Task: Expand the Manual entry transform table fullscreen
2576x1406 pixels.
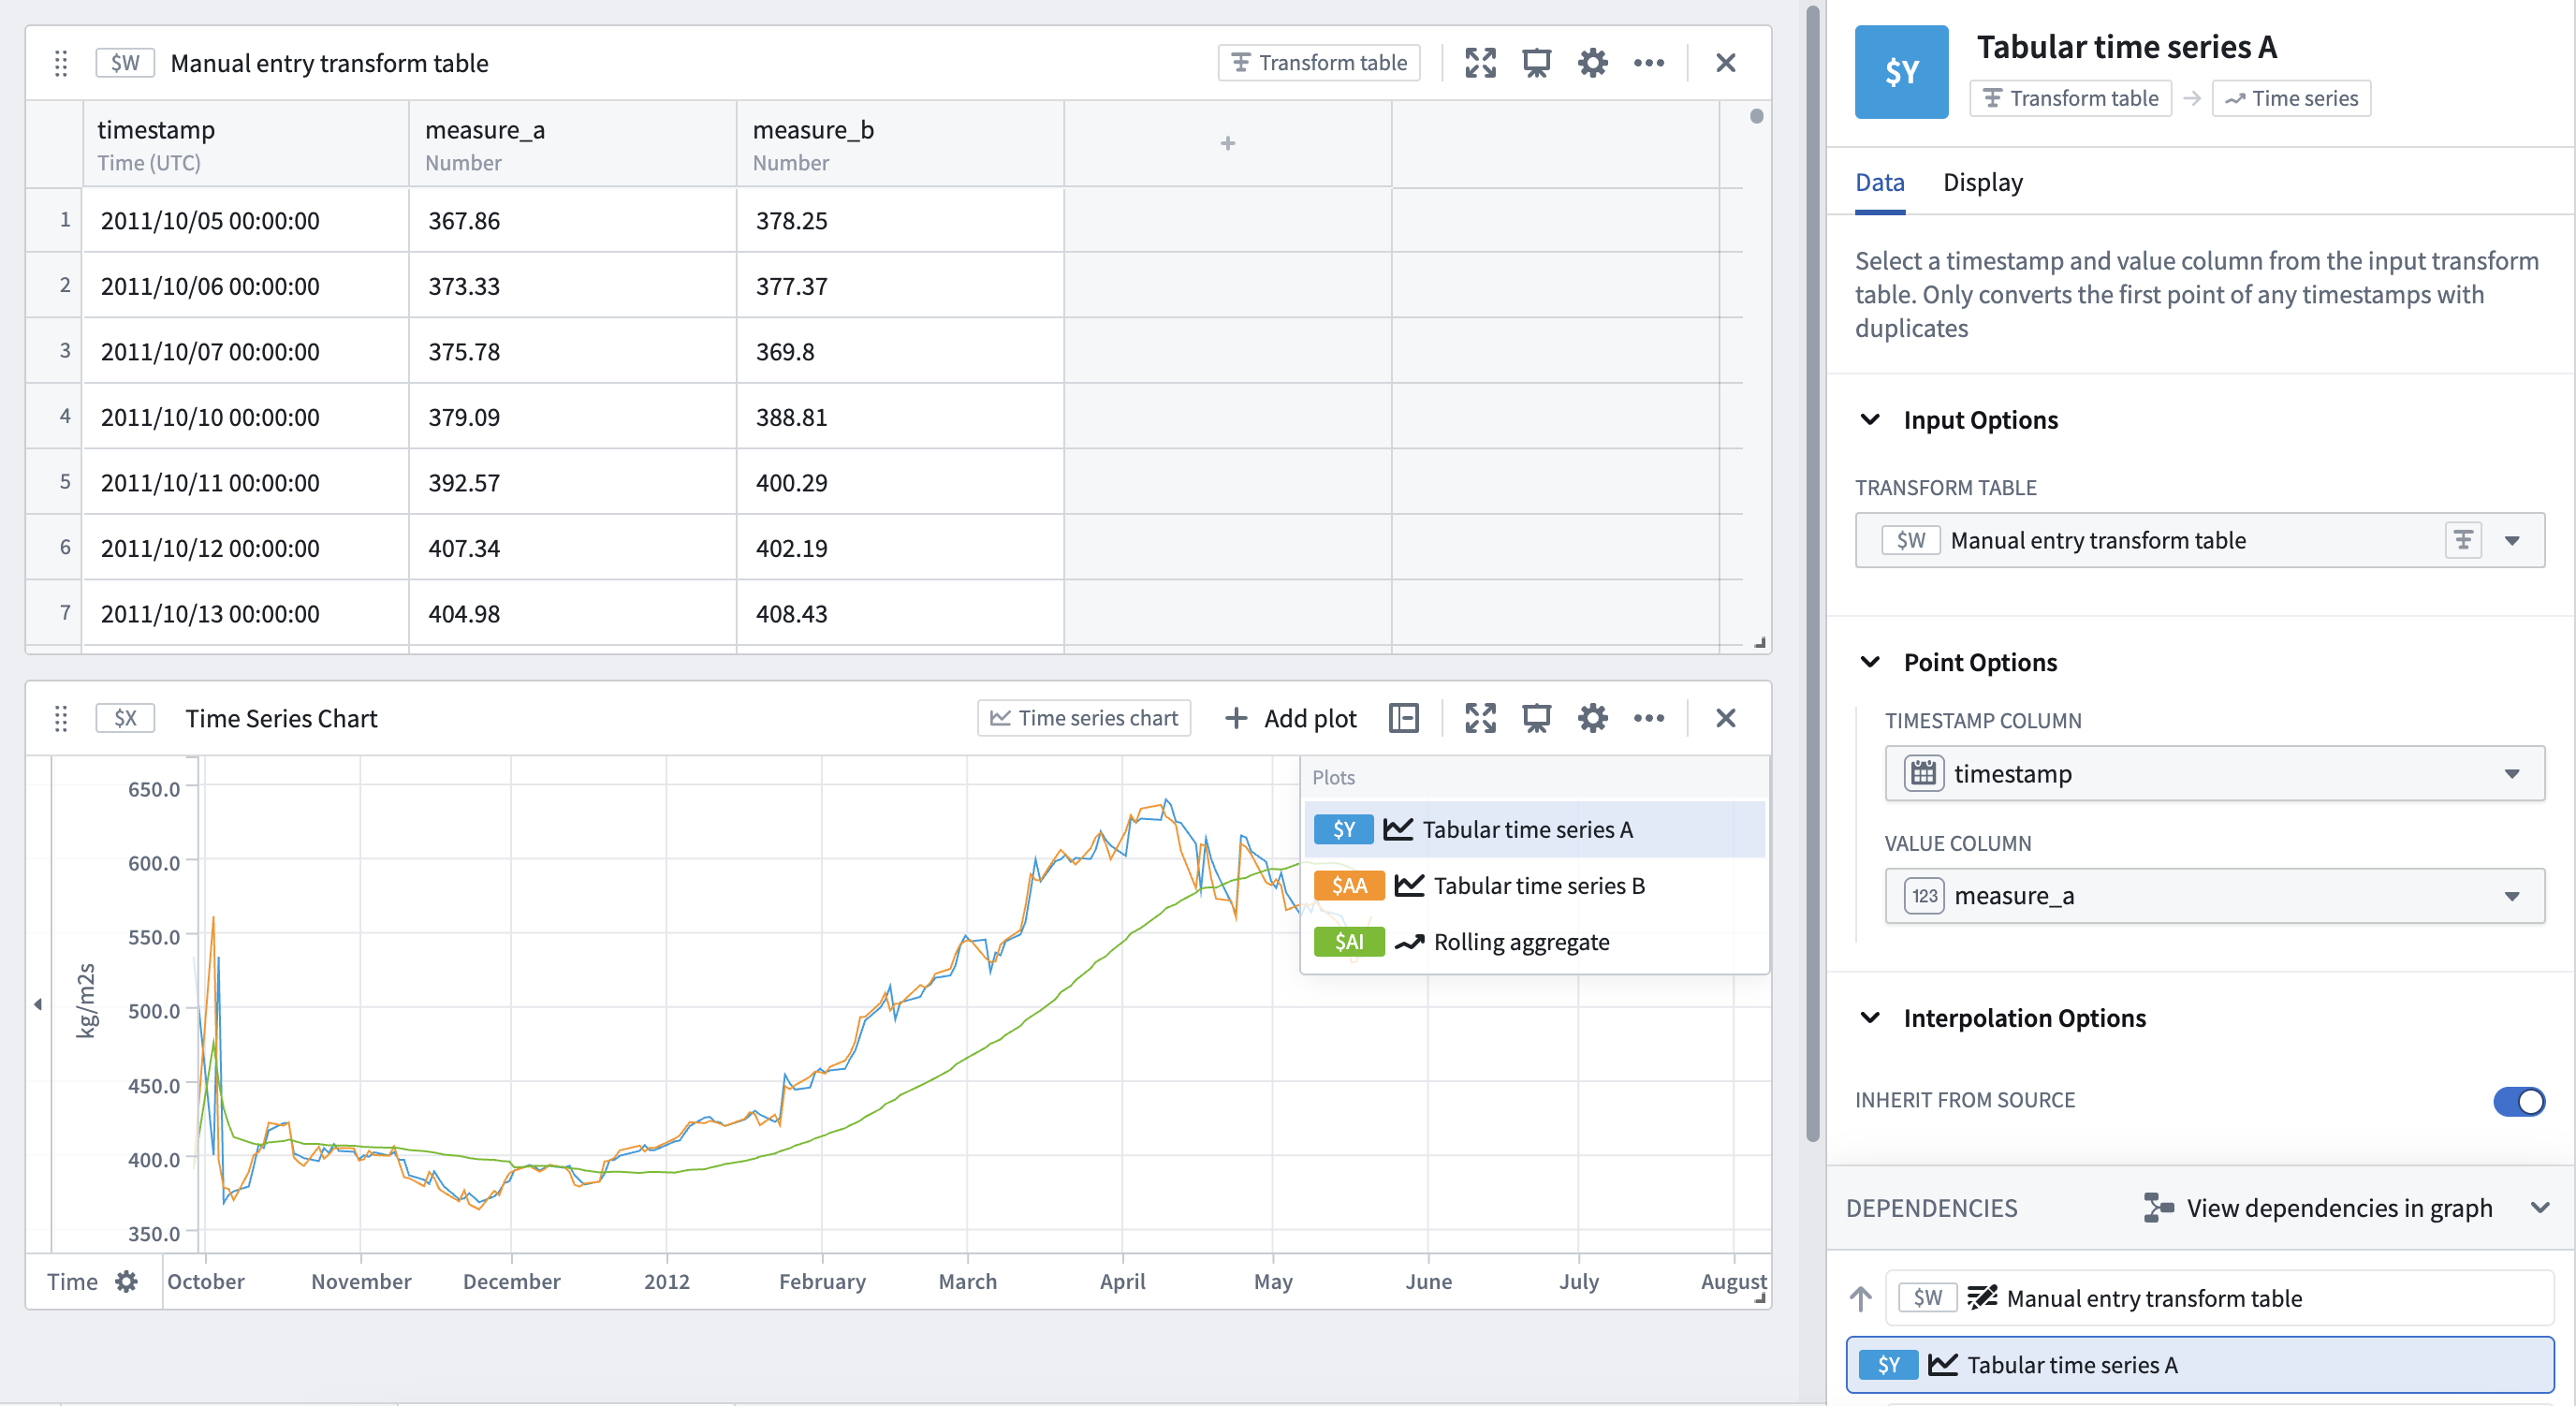Action: coord(1480,63)
